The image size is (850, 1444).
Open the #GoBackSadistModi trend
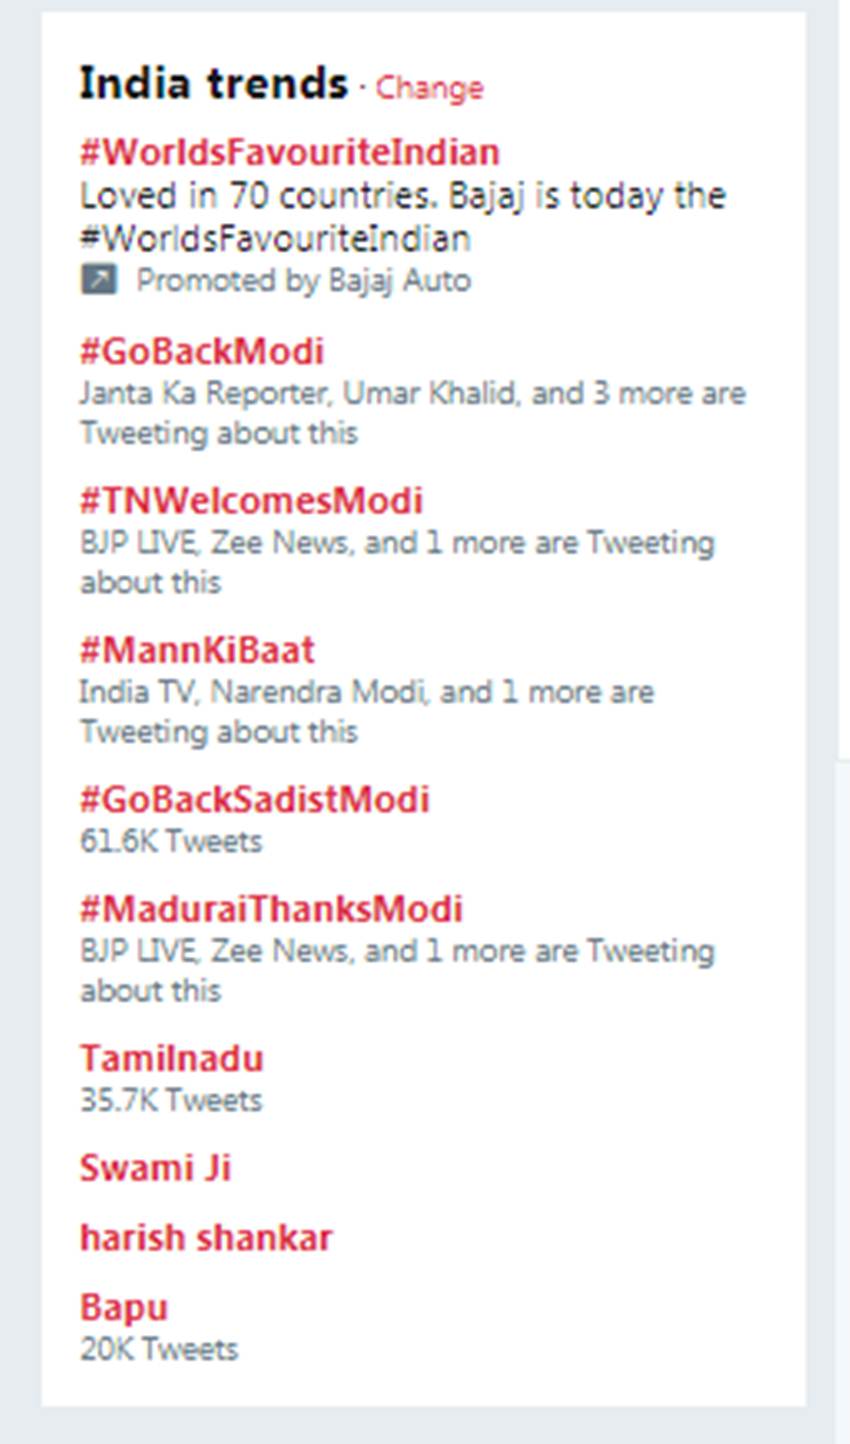point(254,799)
